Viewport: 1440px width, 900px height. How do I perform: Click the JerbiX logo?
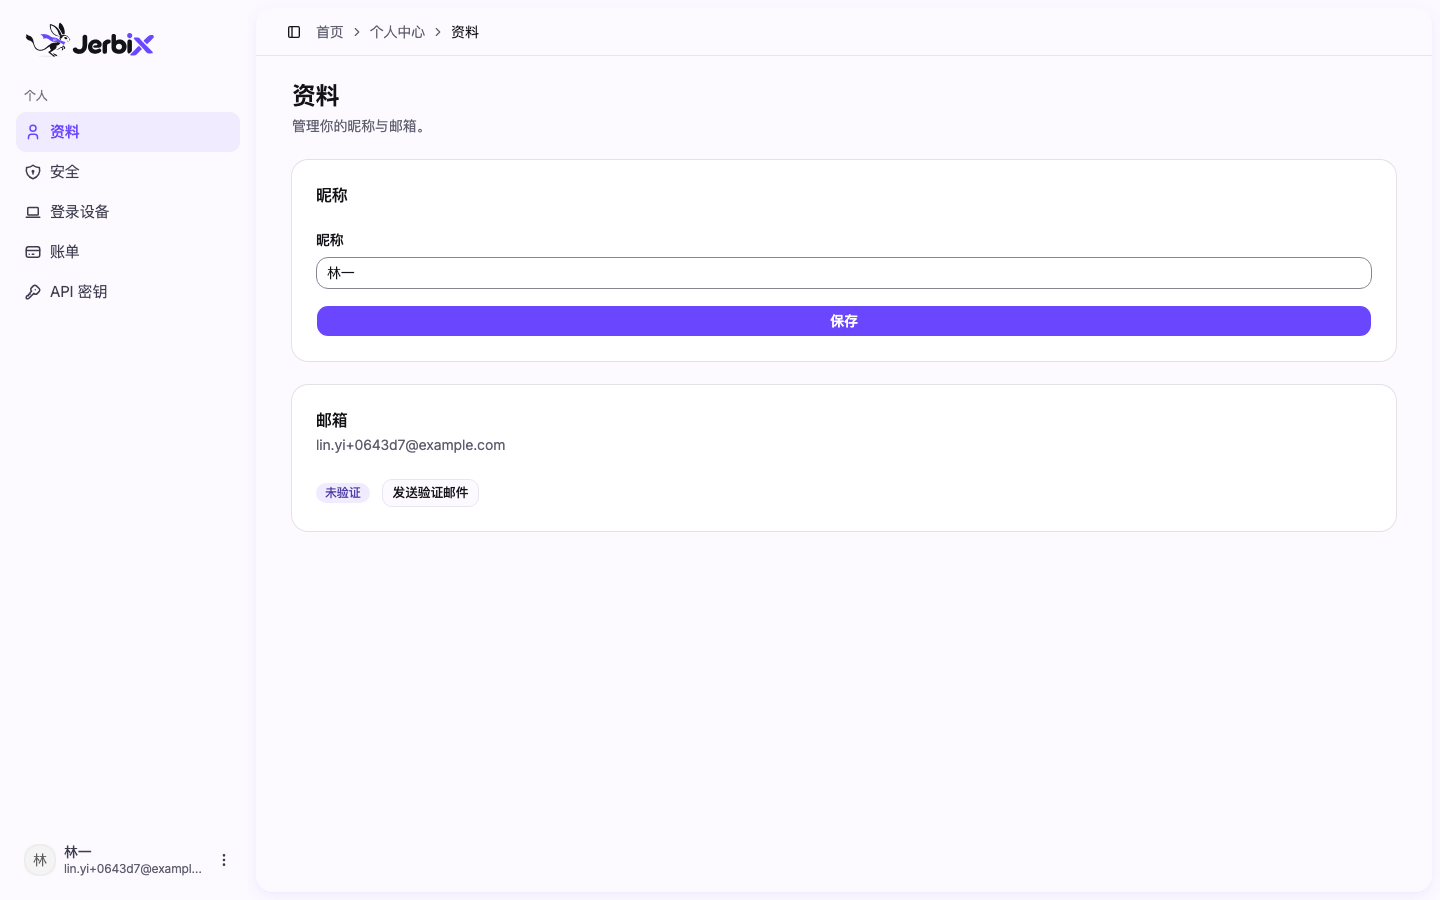pyautogui.click(x=89, y=41)
